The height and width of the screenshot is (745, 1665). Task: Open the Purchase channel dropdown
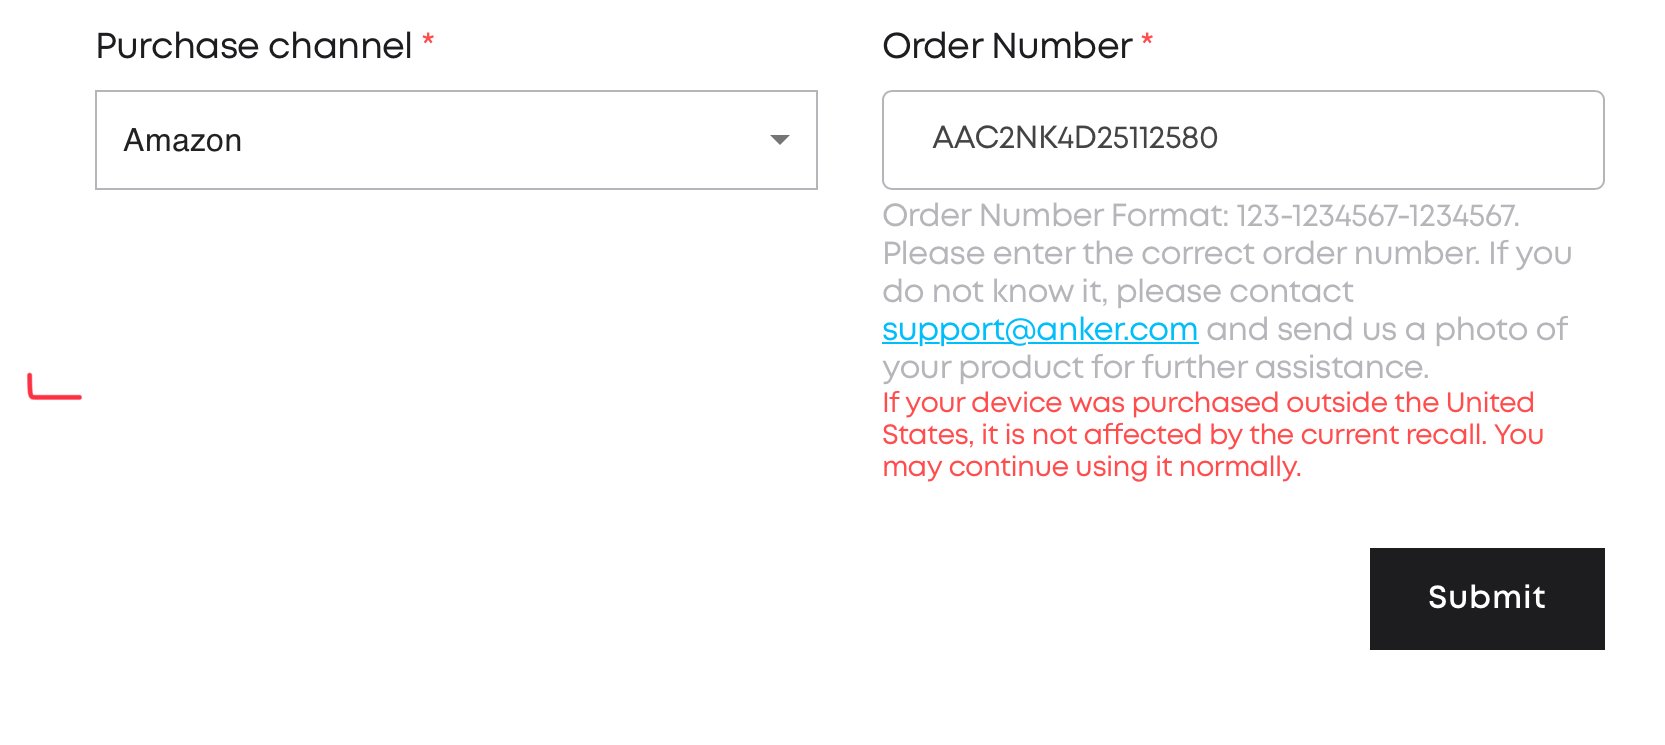(x=456, y=140)
